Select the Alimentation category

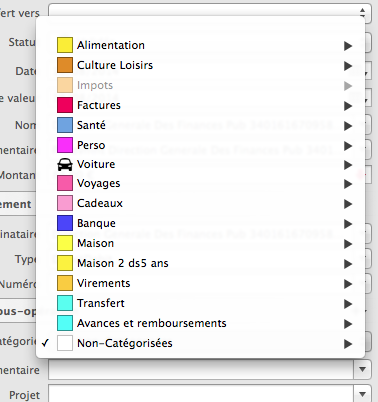click(x=200, y=45)
